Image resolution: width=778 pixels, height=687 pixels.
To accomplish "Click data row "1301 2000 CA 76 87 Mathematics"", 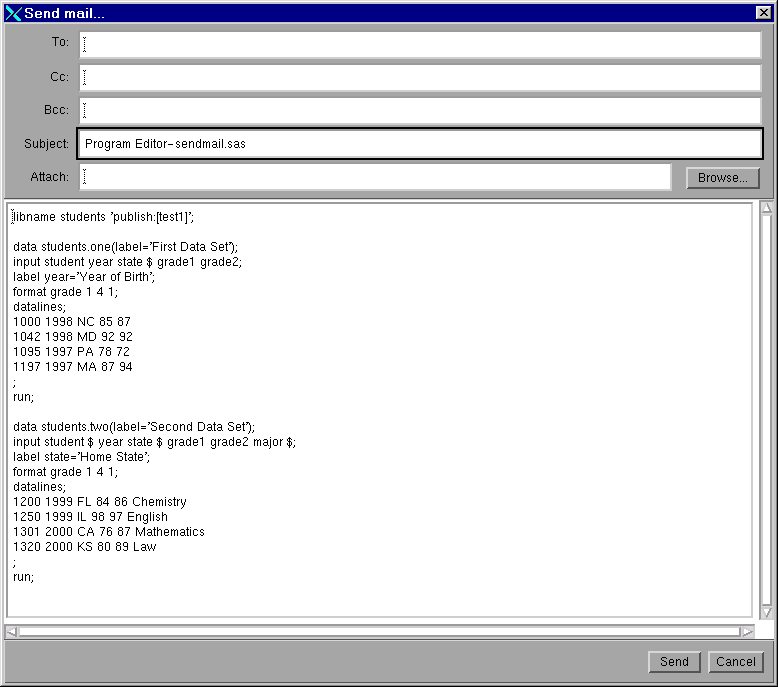I will 109,532.
